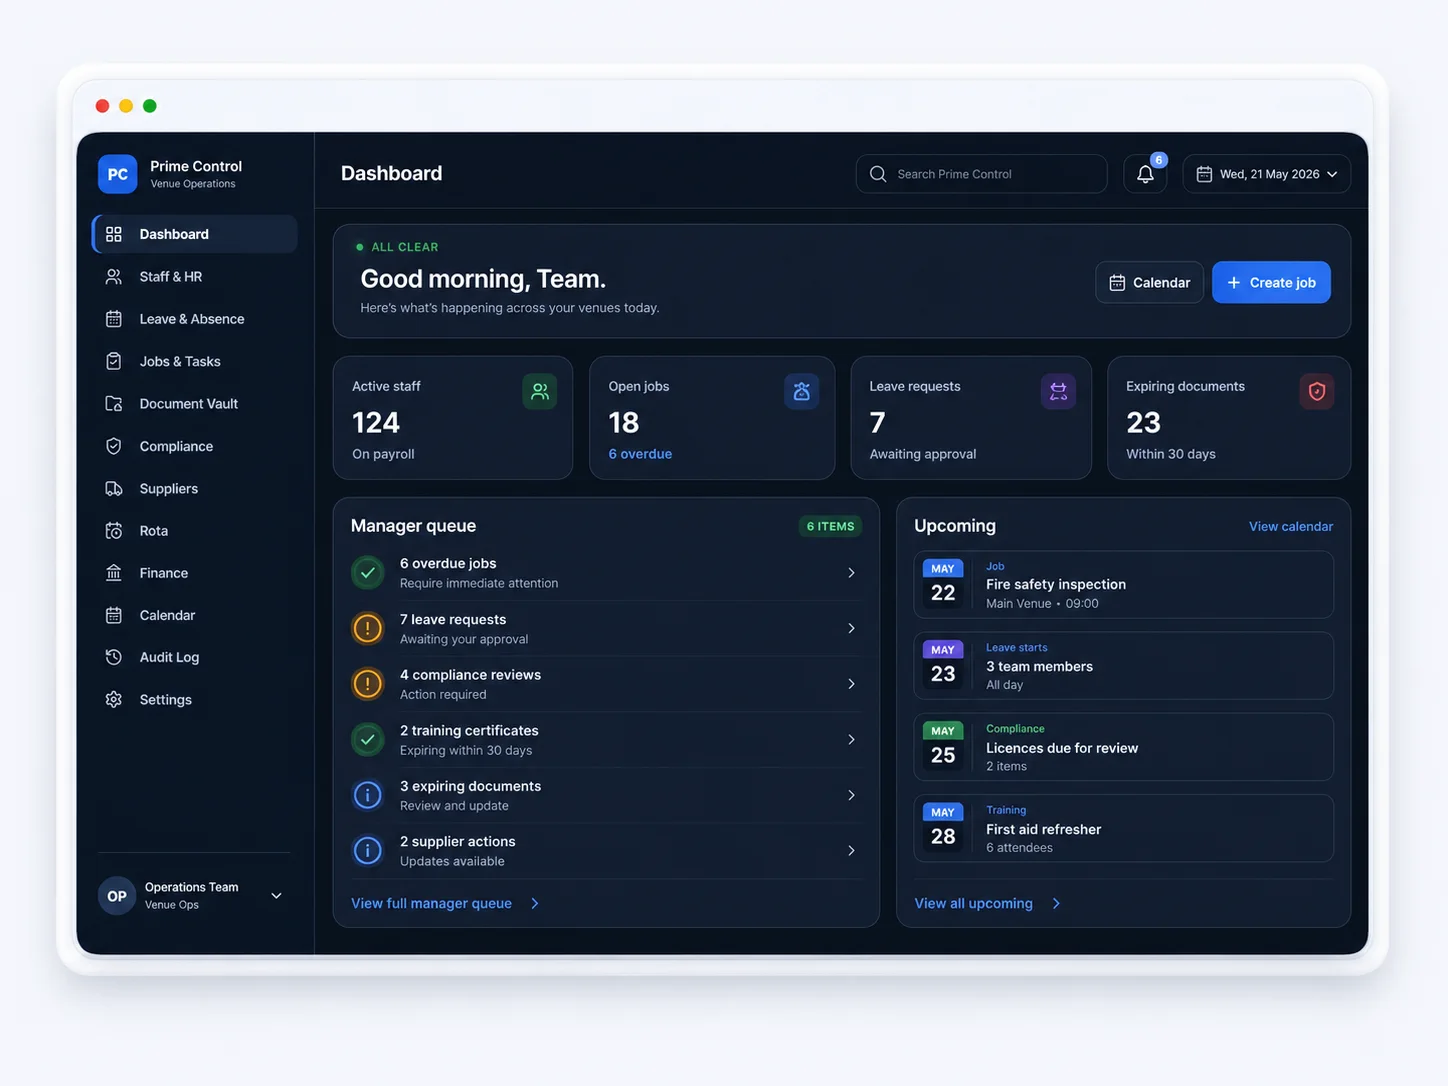Open Jobs & Tasks in sidebar
The image size is (1448, 1086).
[x=195, y=362]
